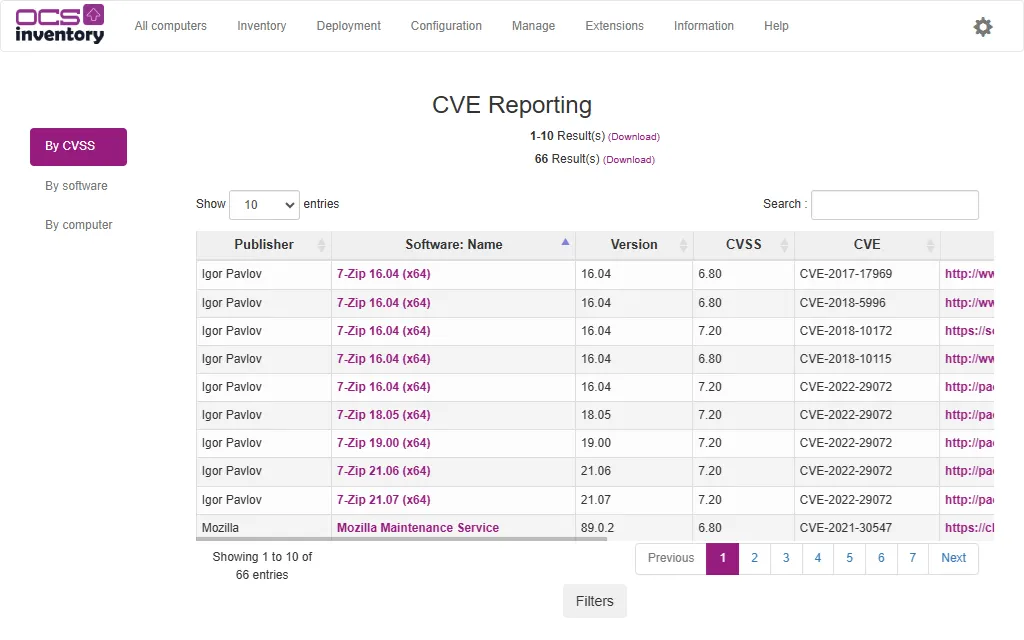Go to page 7
Screen dimensions: 1024x640
click(913, 558)
